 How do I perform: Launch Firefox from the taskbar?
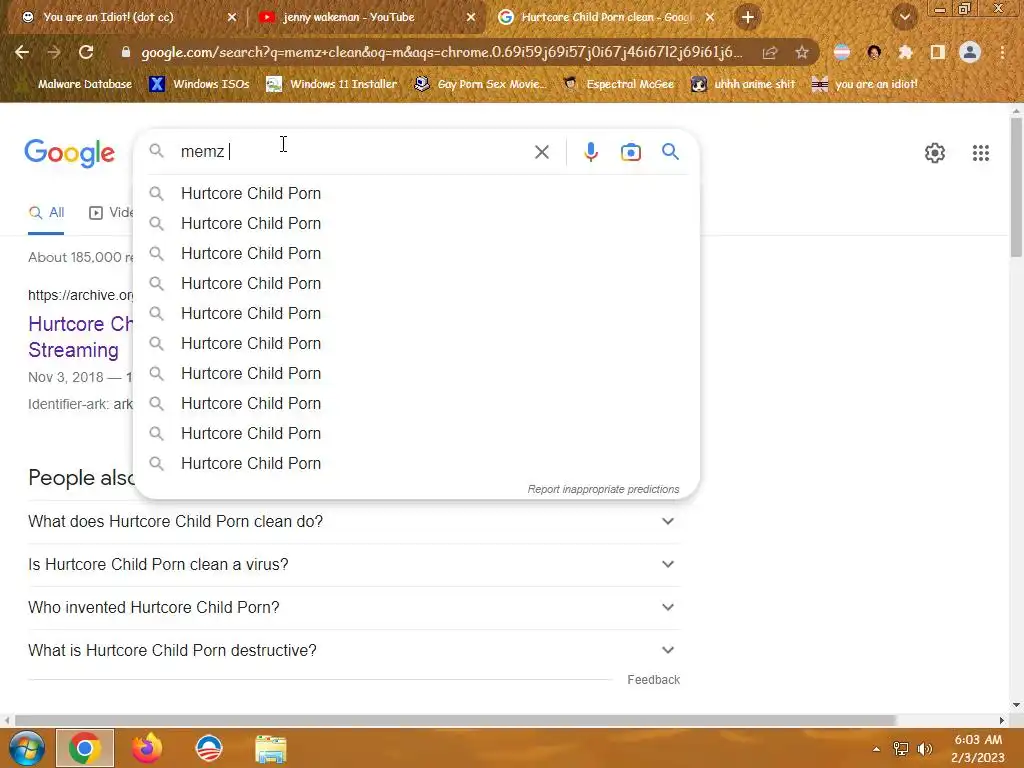coord(146,748)
